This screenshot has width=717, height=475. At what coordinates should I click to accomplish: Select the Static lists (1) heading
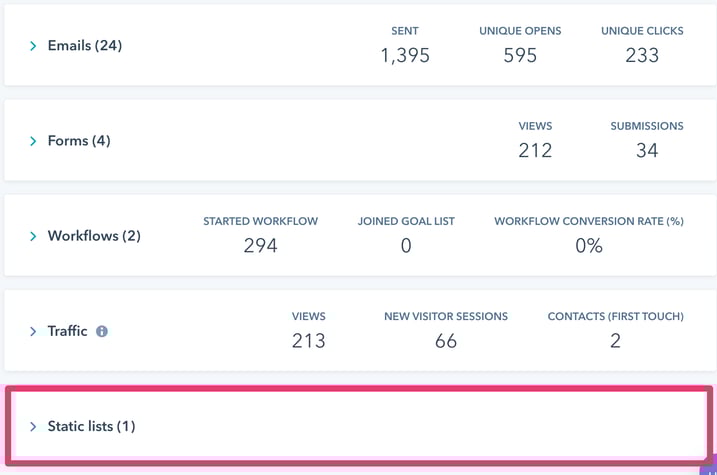[x=91, y=426]
